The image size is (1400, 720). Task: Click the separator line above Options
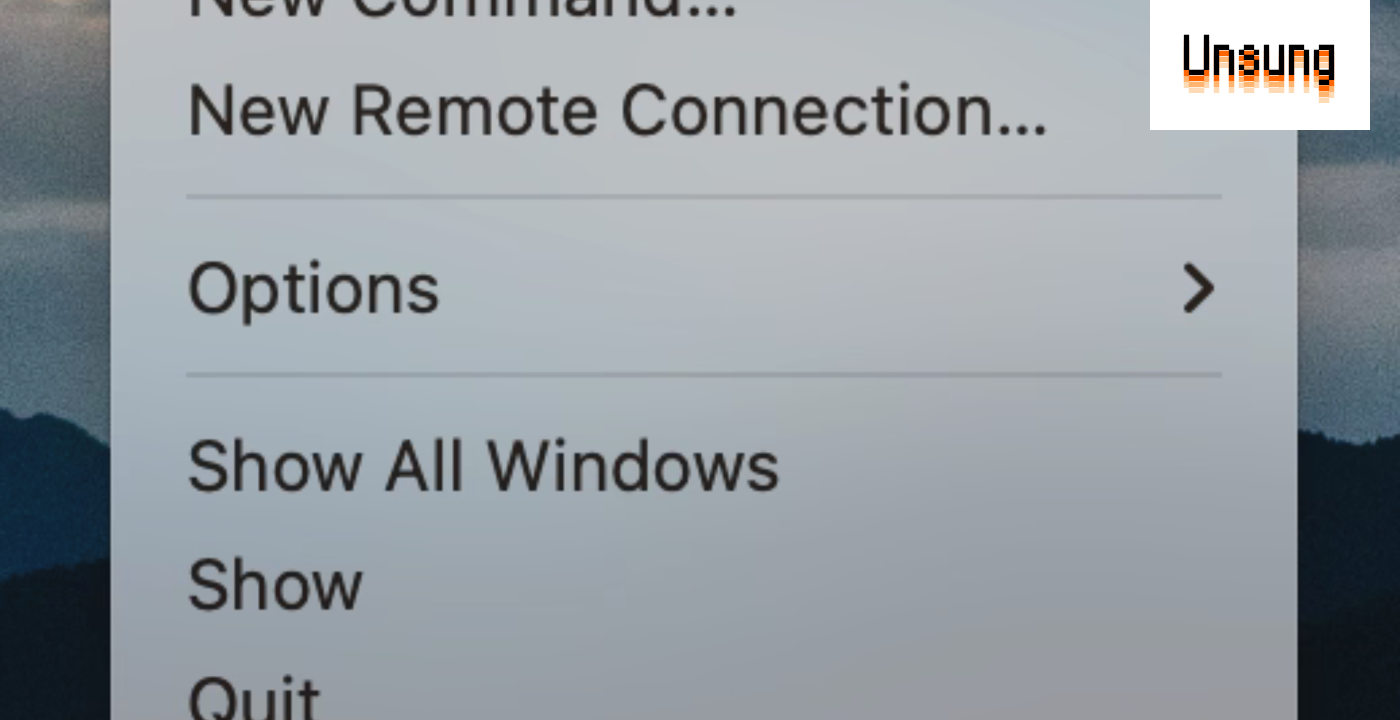[704, 197]
